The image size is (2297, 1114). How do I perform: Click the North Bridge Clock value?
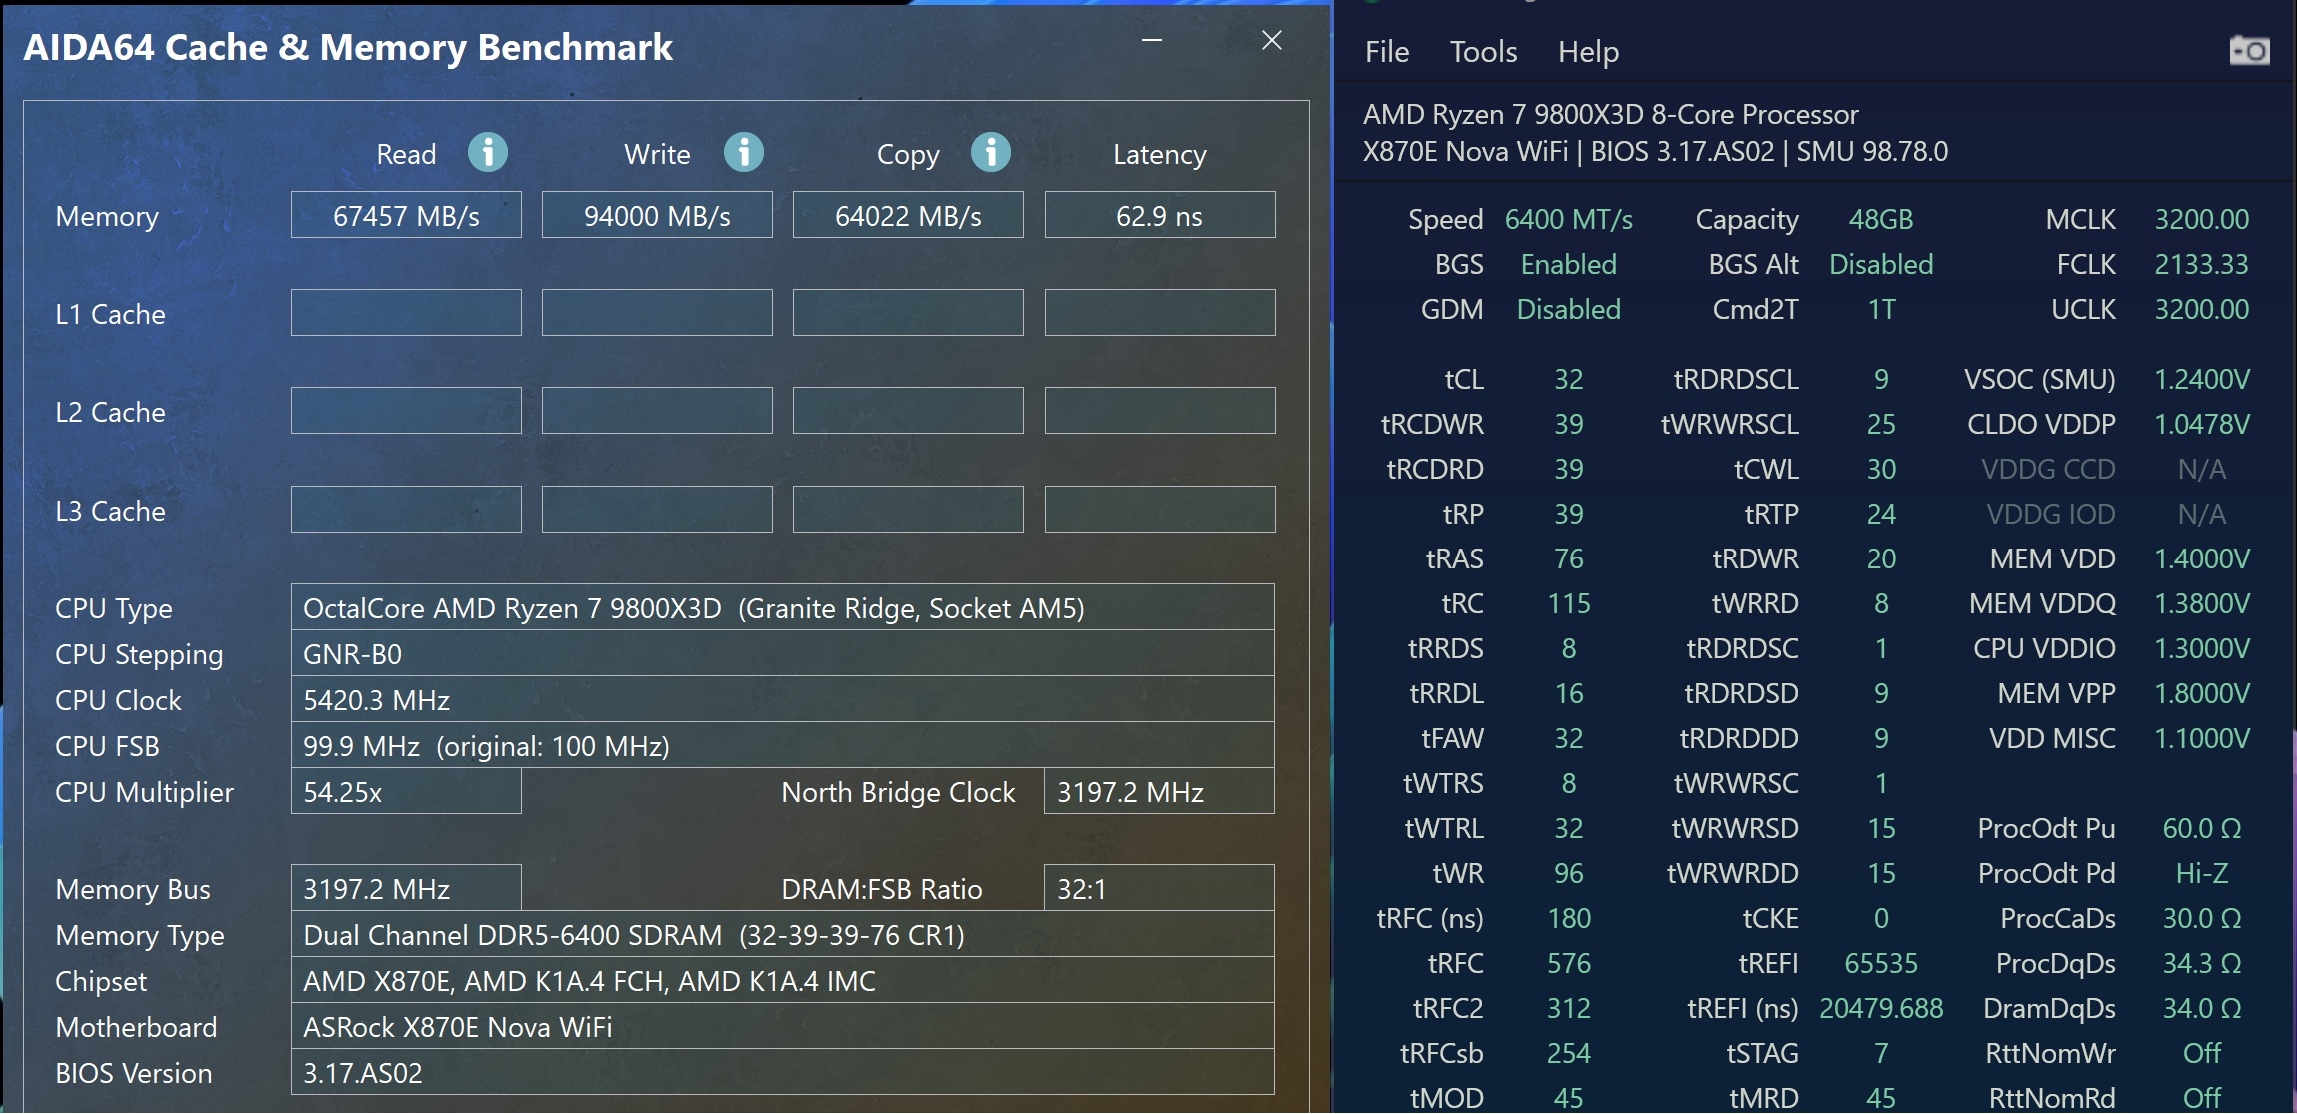coord(1158,792)
